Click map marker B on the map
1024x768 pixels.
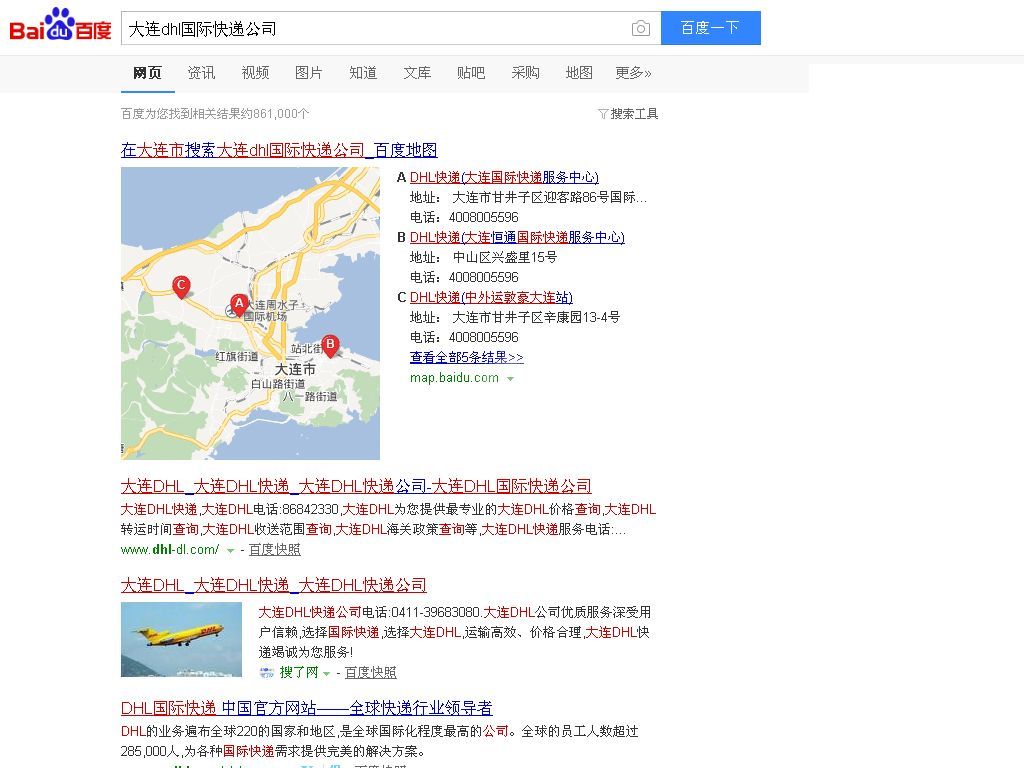pyautogui.click(x=330, y=345)
